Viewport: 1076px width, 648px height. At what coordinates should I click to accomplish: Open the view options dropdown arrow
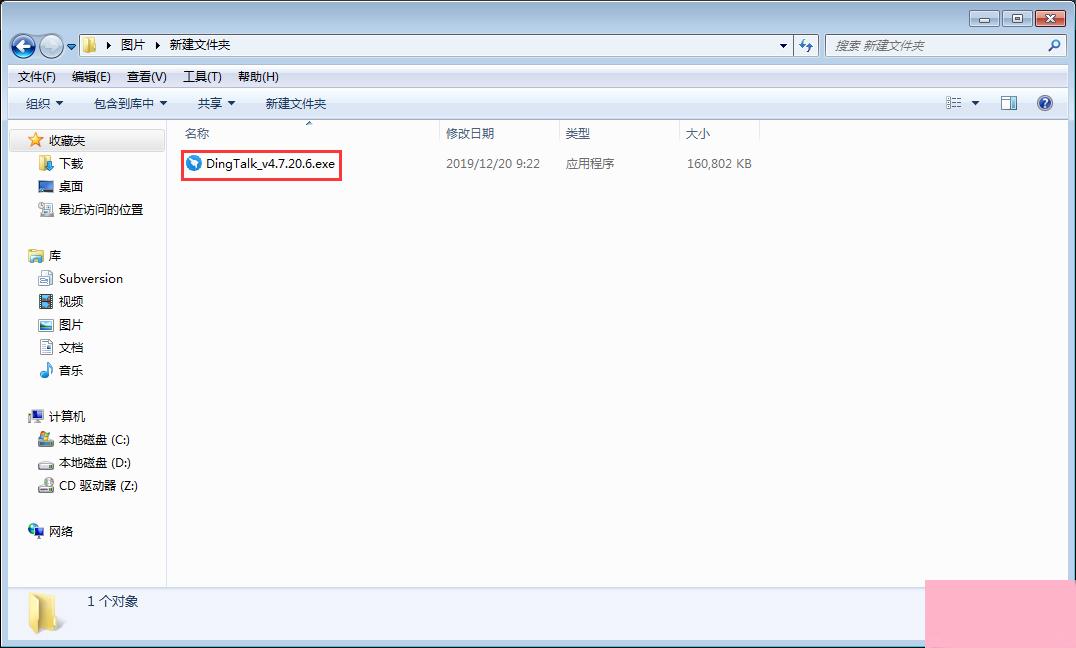tap(975, 104)
